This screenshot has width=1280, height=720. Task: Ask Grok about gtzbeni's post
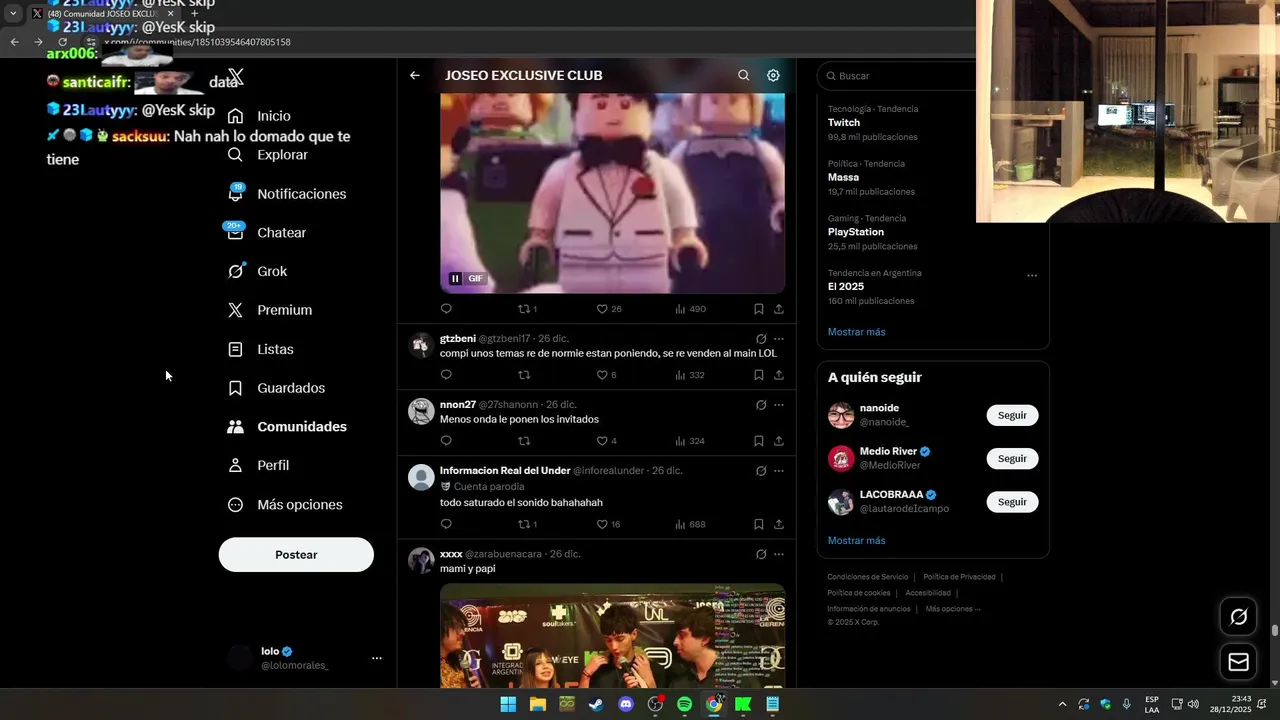760,339
